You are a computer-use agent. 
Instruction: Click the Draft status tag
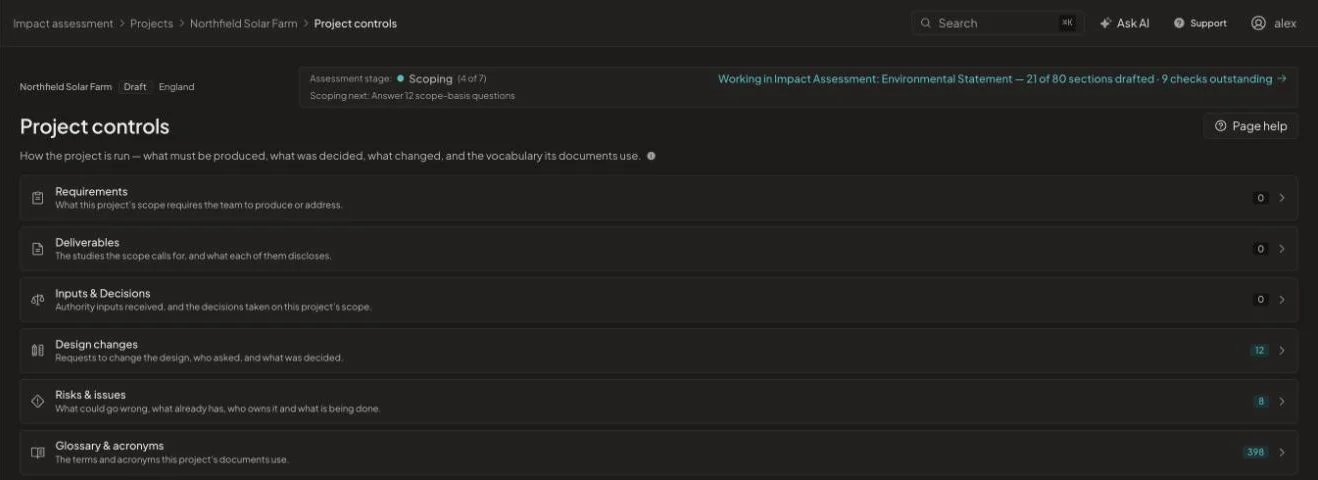[135, 87]
